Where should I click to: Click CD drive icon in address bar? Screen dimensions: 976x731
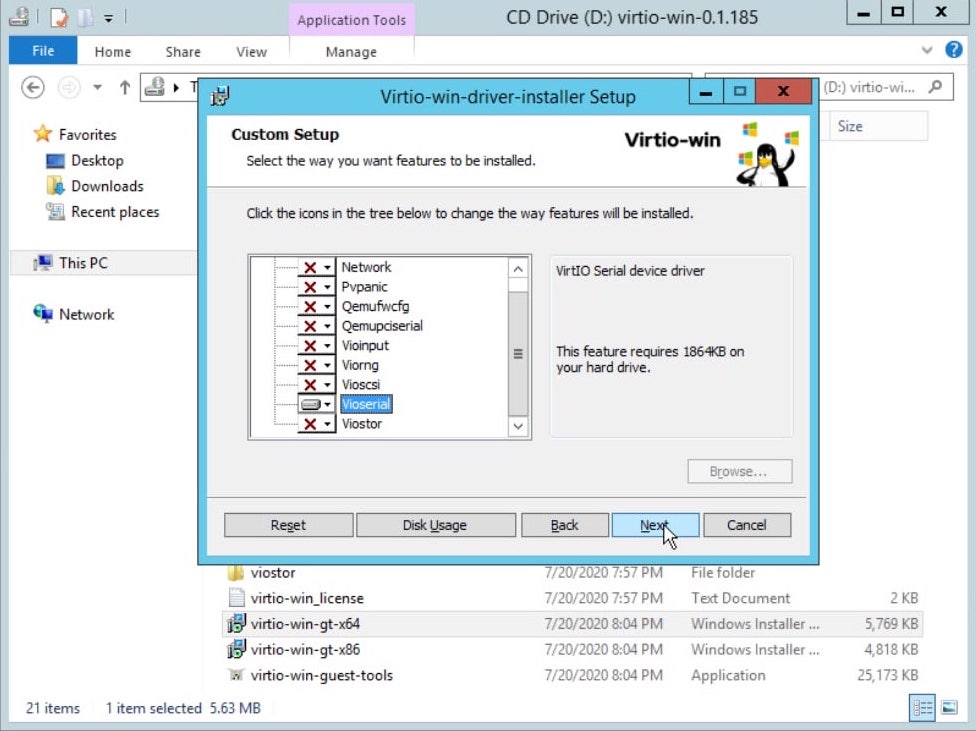154,87
